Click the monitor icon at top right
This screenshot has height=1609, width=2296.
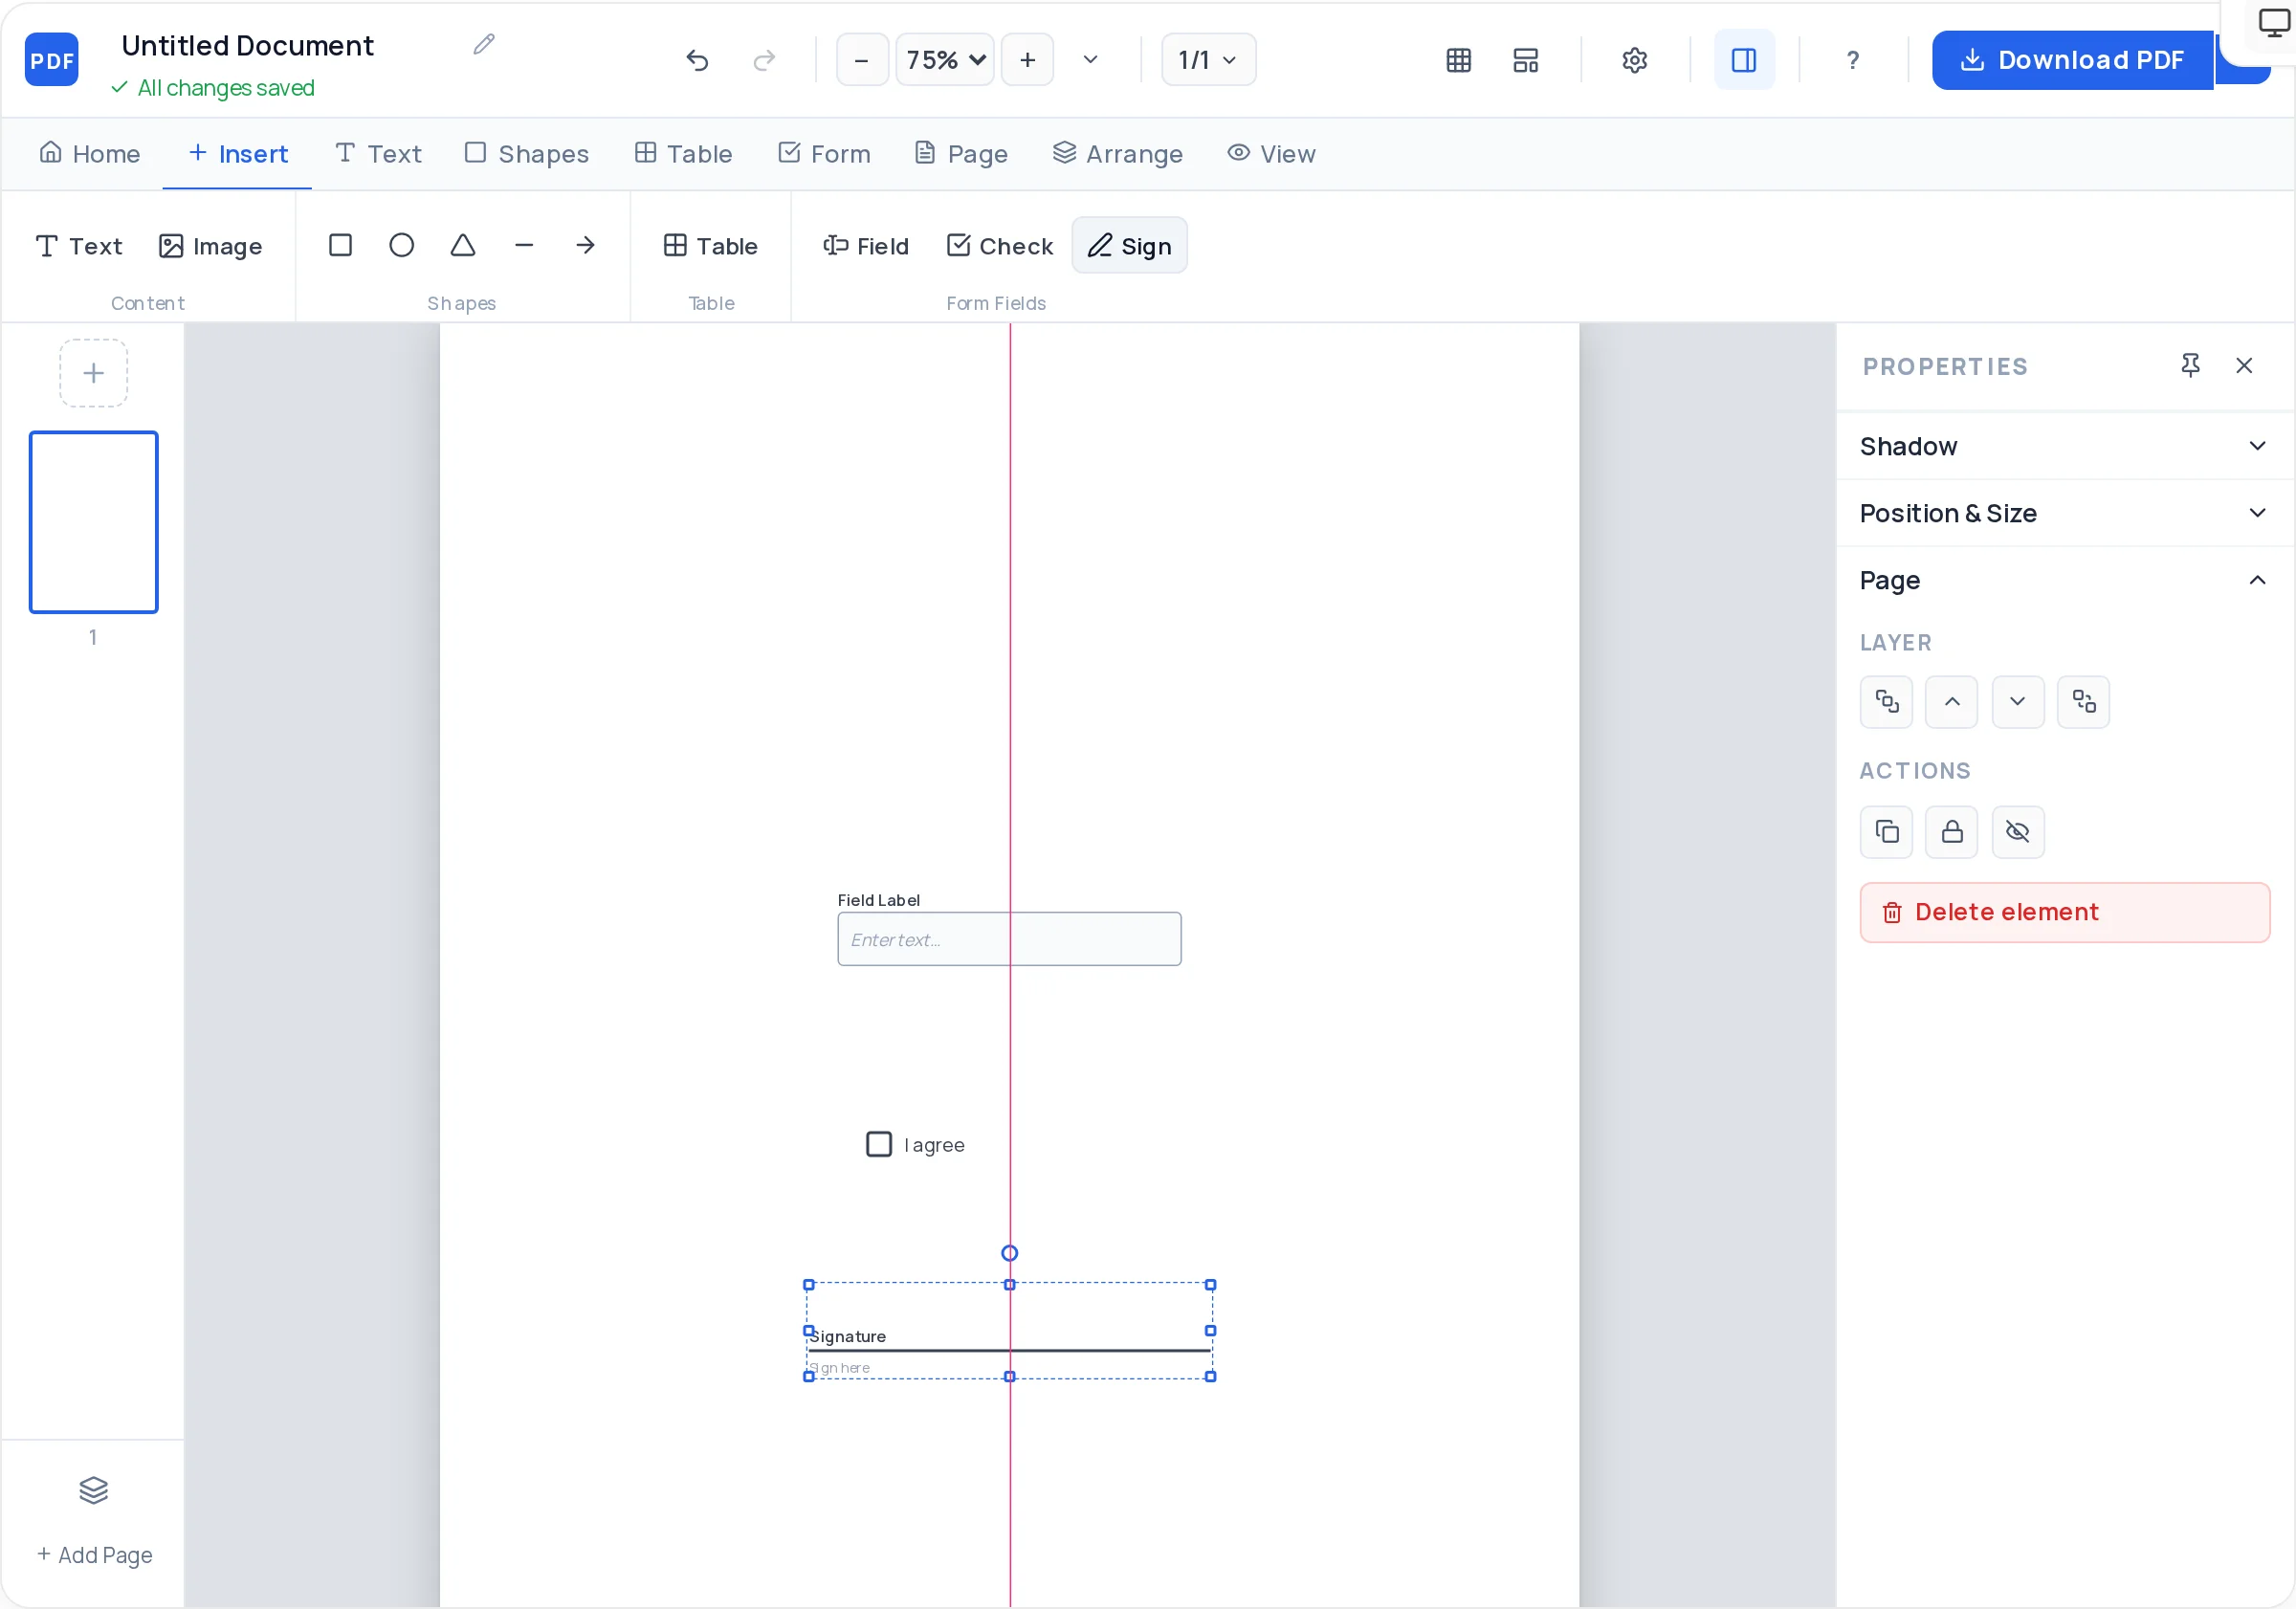click(2272, 22)
